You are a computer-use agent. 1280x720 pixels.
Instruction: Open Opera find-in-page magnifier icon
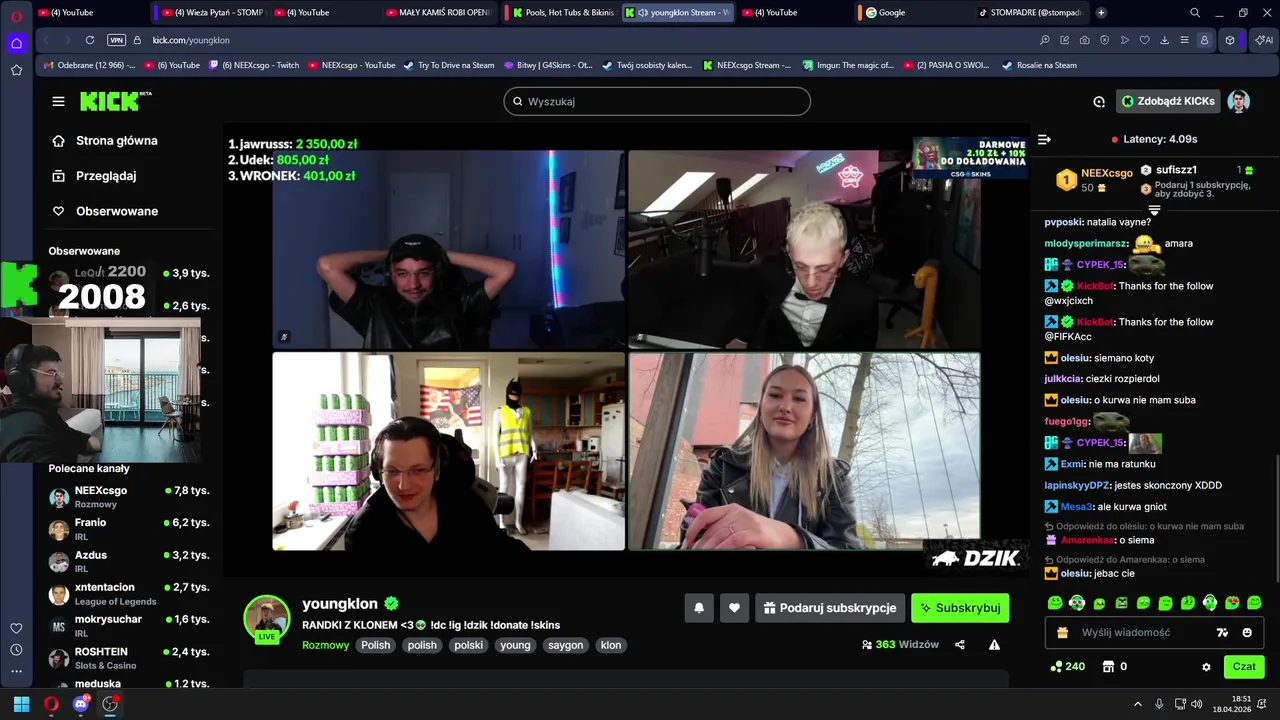(x=1045, y=40)
